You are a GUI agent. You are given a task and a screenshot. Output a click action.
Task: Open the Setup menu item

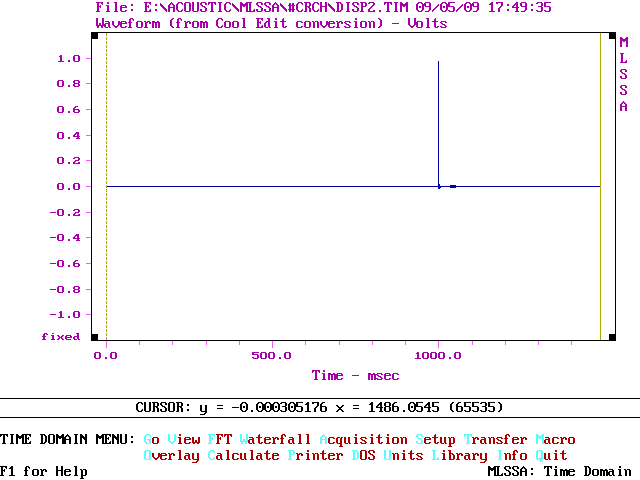(x=436, y=440)
